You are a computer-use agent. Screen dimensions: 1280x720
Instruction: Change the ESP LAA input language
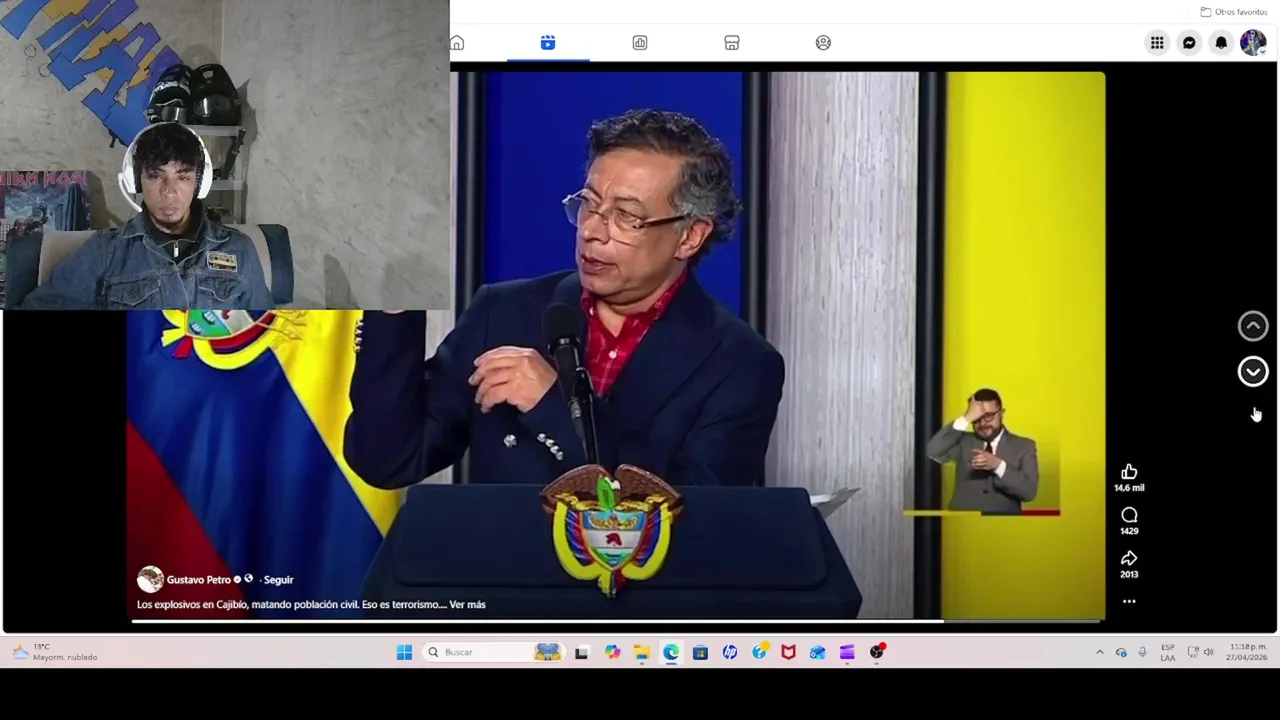click(x=1168, y=652)
